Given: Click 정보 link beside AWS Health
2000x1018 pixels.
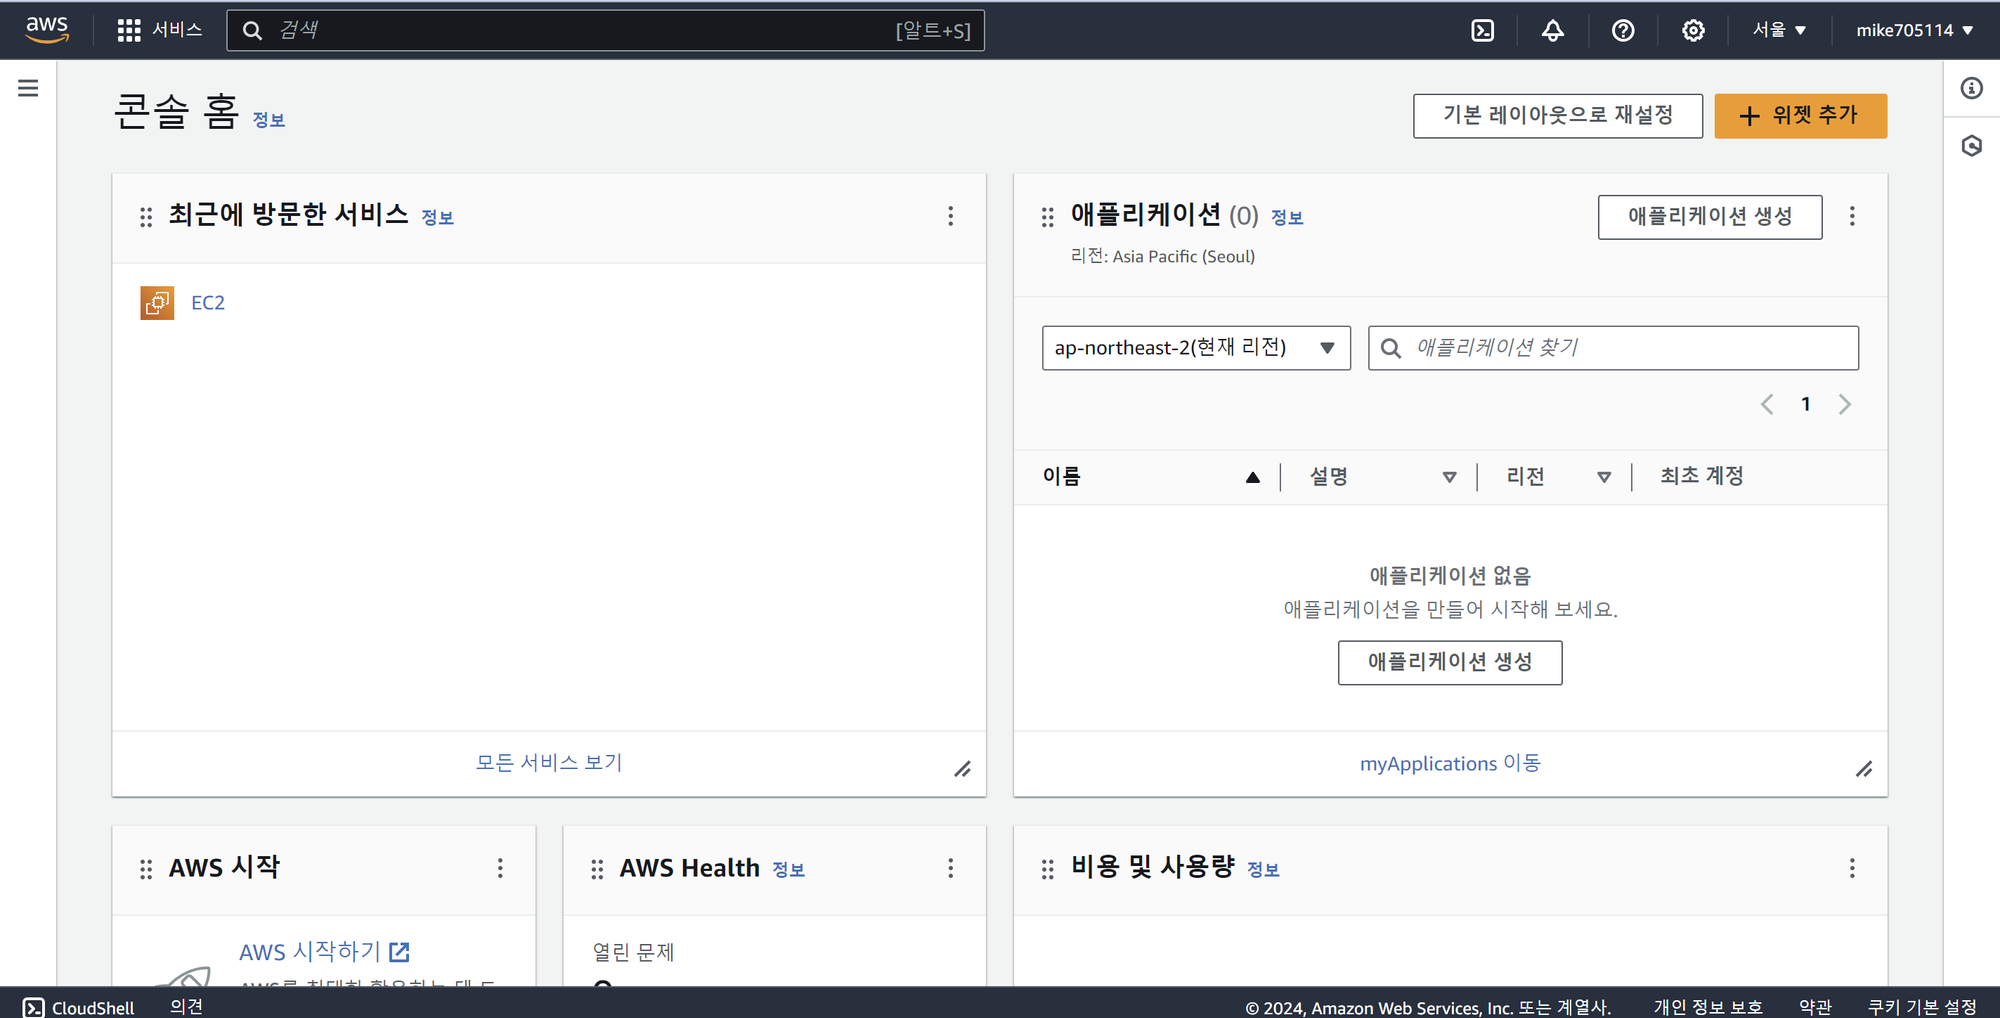Looking at the screenshot, I should (789, 870).
